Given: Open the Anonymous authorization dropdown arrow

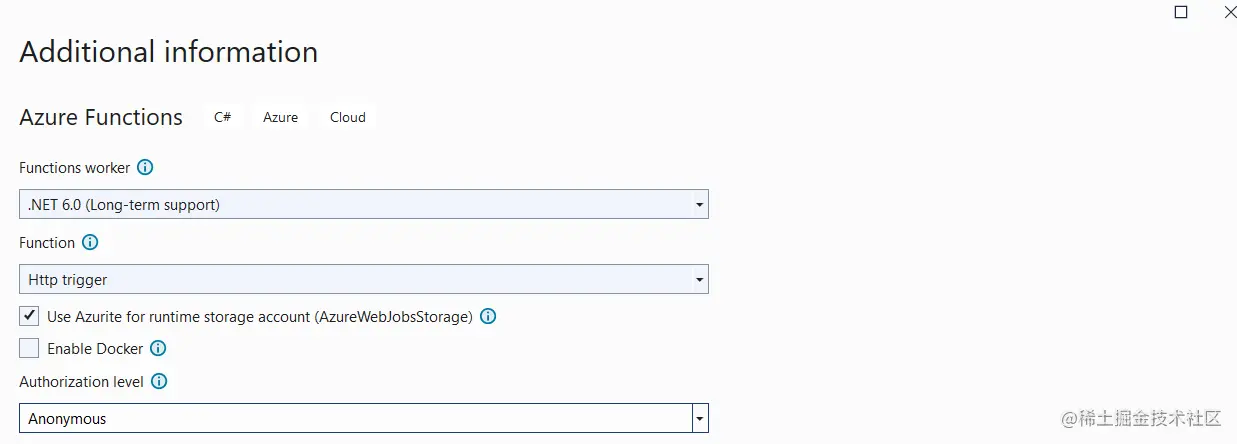Looking at the screenshot, I should point(700,418).
